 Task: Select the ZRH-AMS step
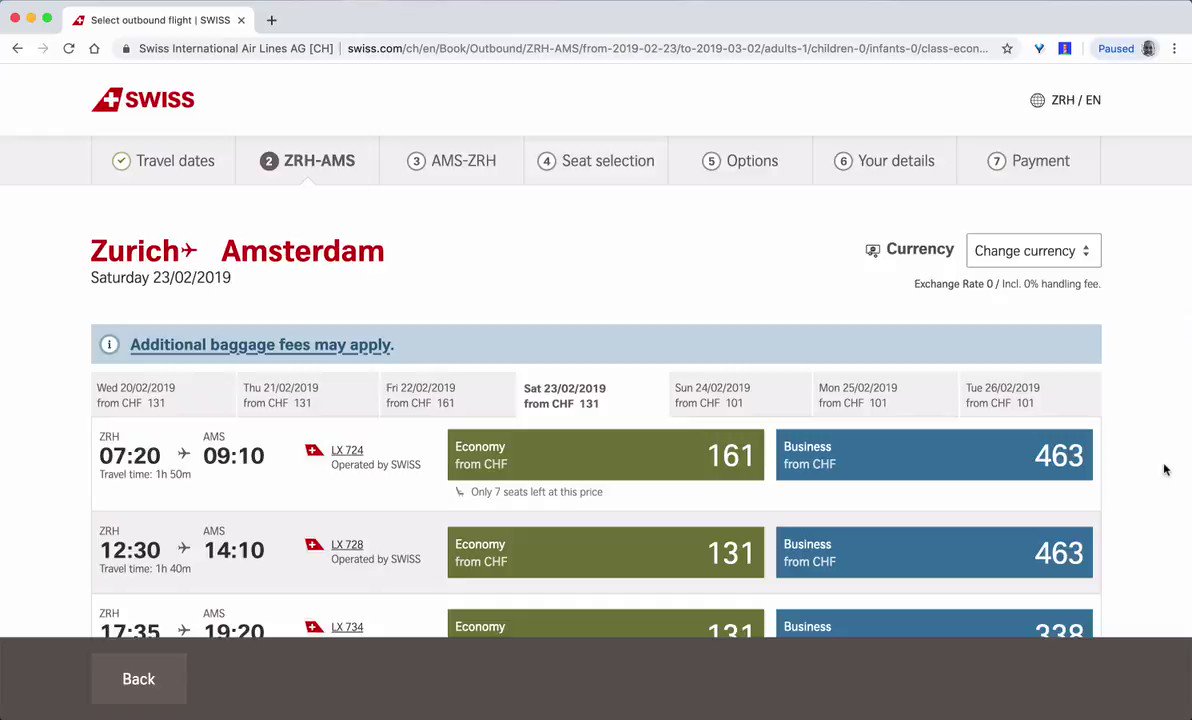307,161
